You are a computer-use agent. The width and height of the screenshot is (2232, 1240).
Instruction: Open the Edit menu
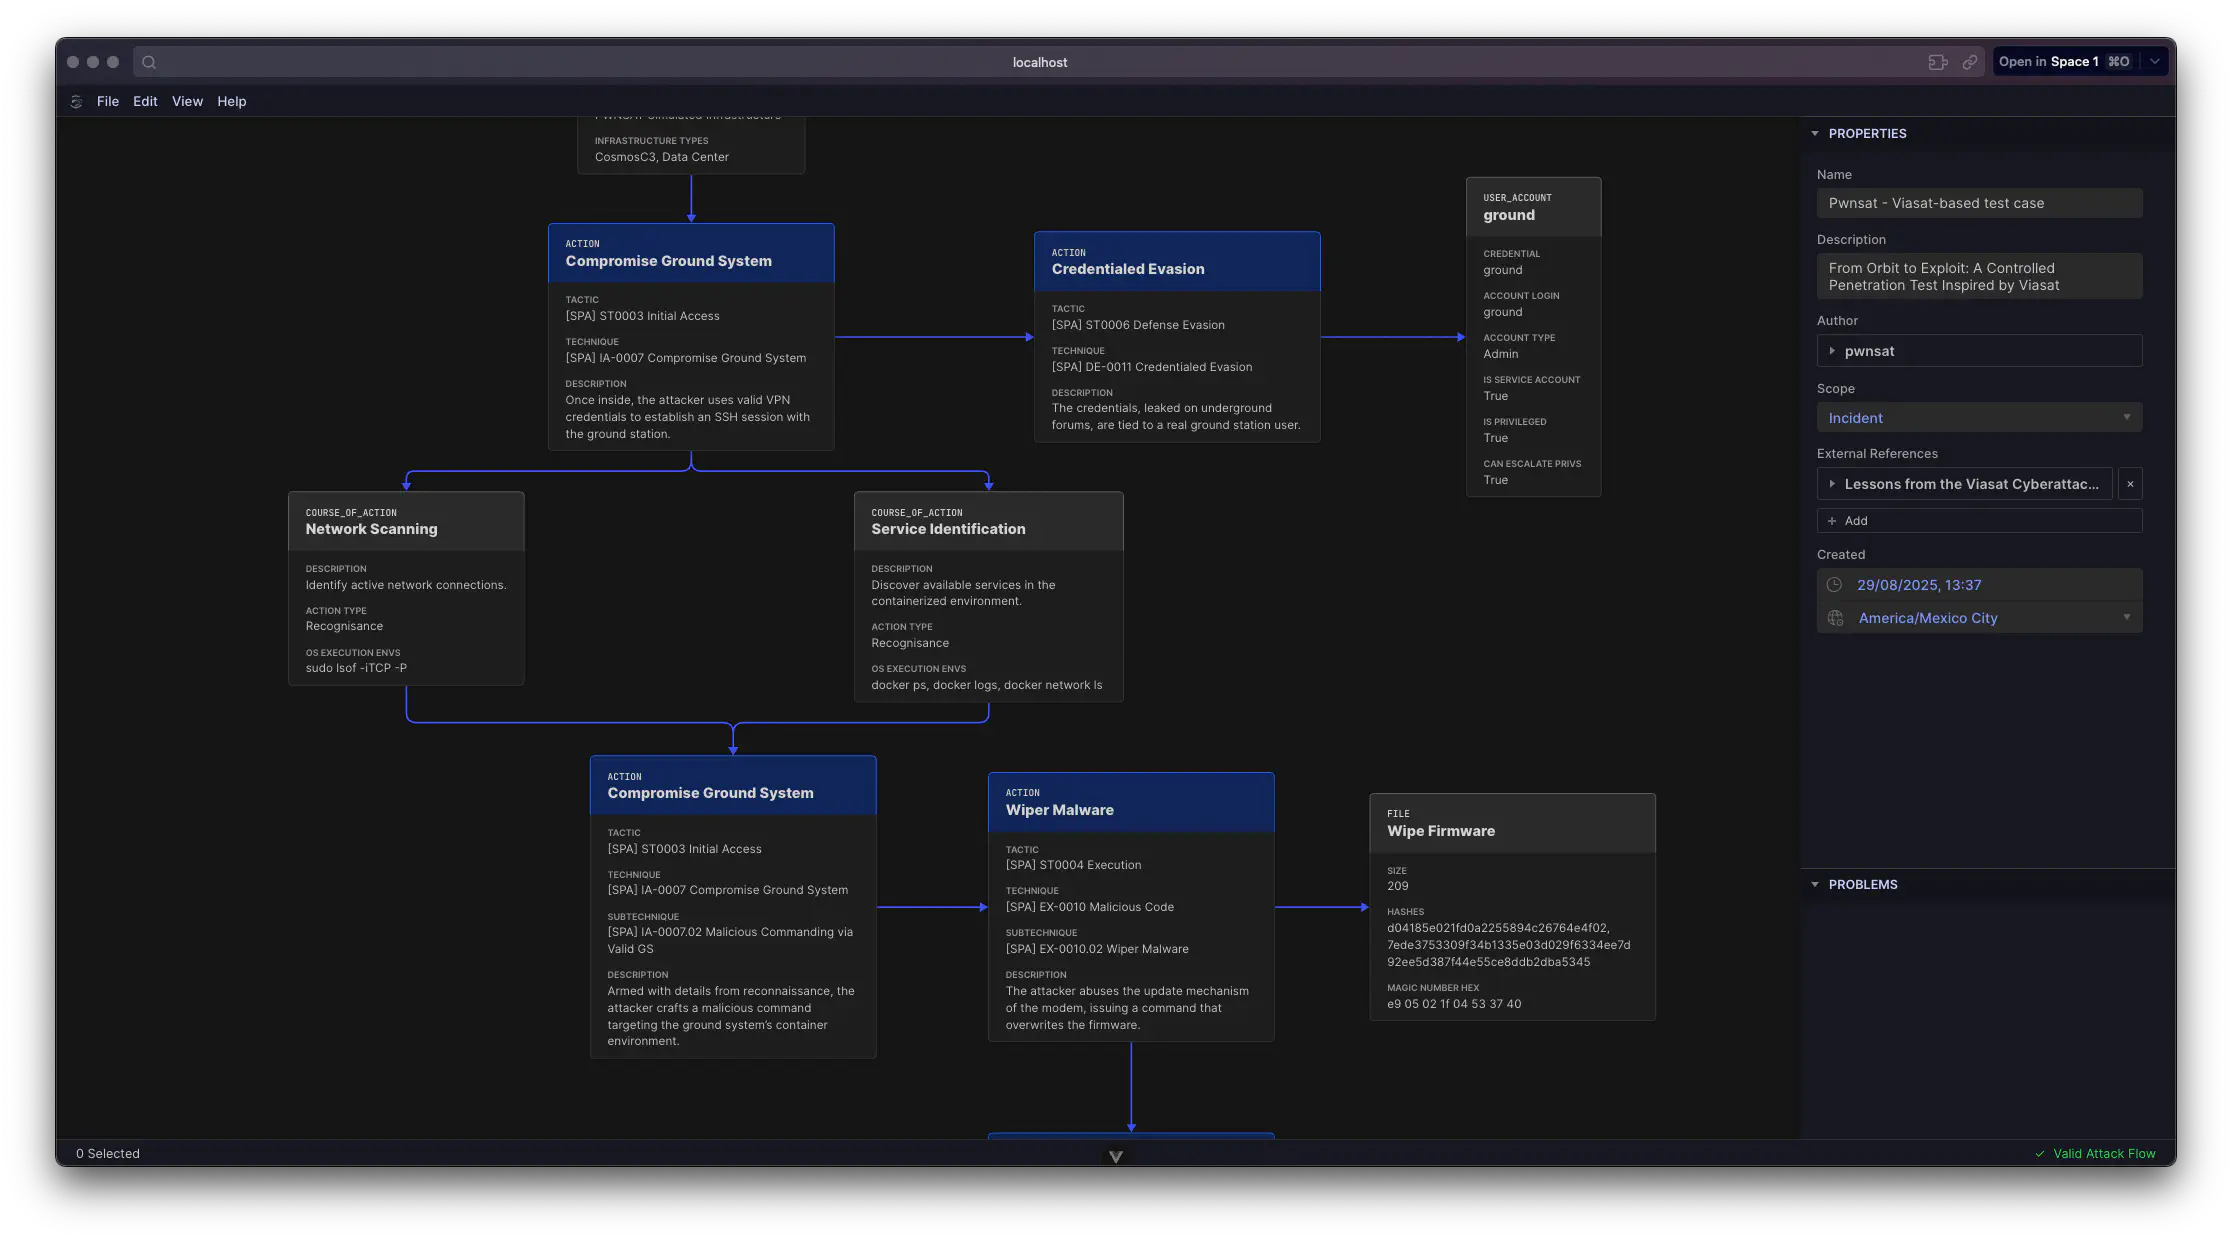click(145, 102)
